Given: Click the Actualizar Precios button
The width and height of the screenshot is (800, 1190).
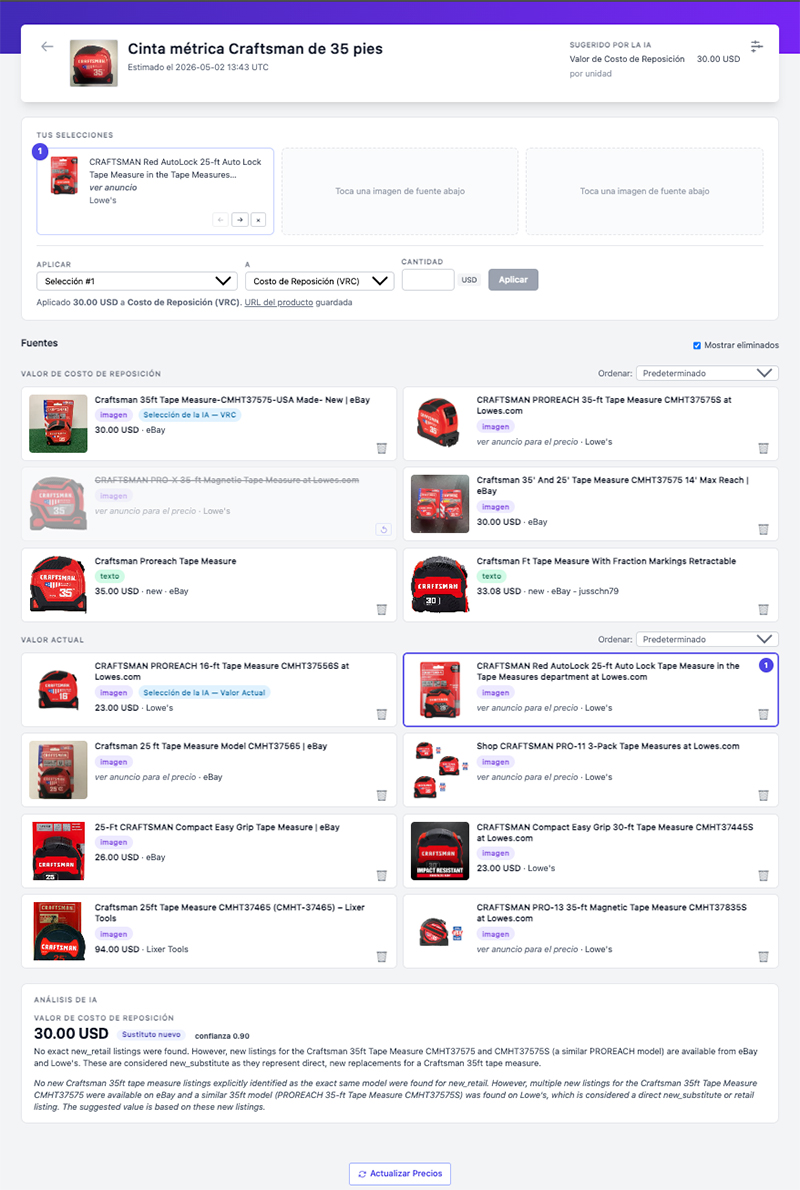Looking at the screenshot, I should click(400, 1173).
